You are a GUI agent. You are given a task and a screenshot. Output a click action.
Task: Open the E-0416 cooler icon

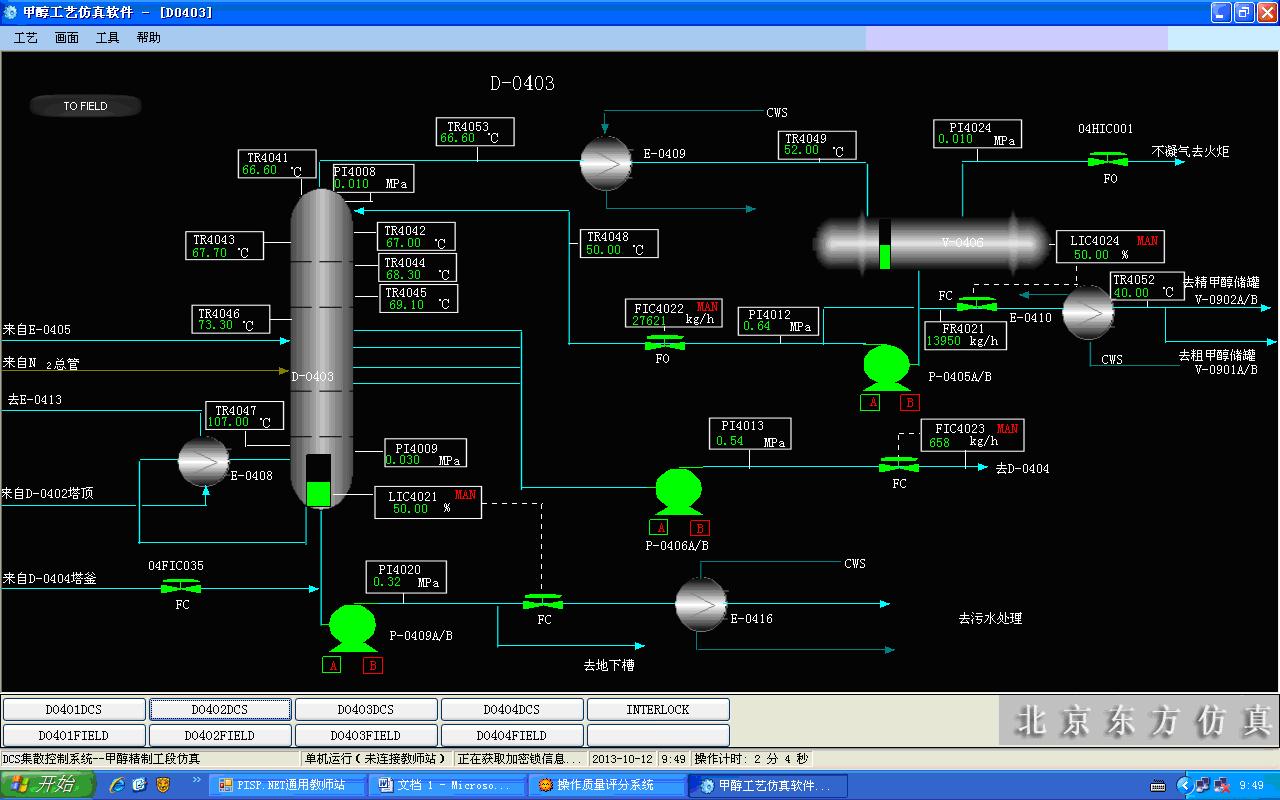(700, 603)
